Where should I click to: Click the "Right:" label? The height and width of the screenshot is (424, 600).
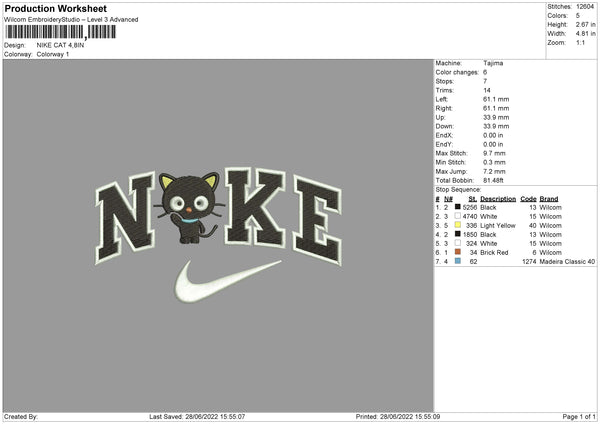point(444,108)
